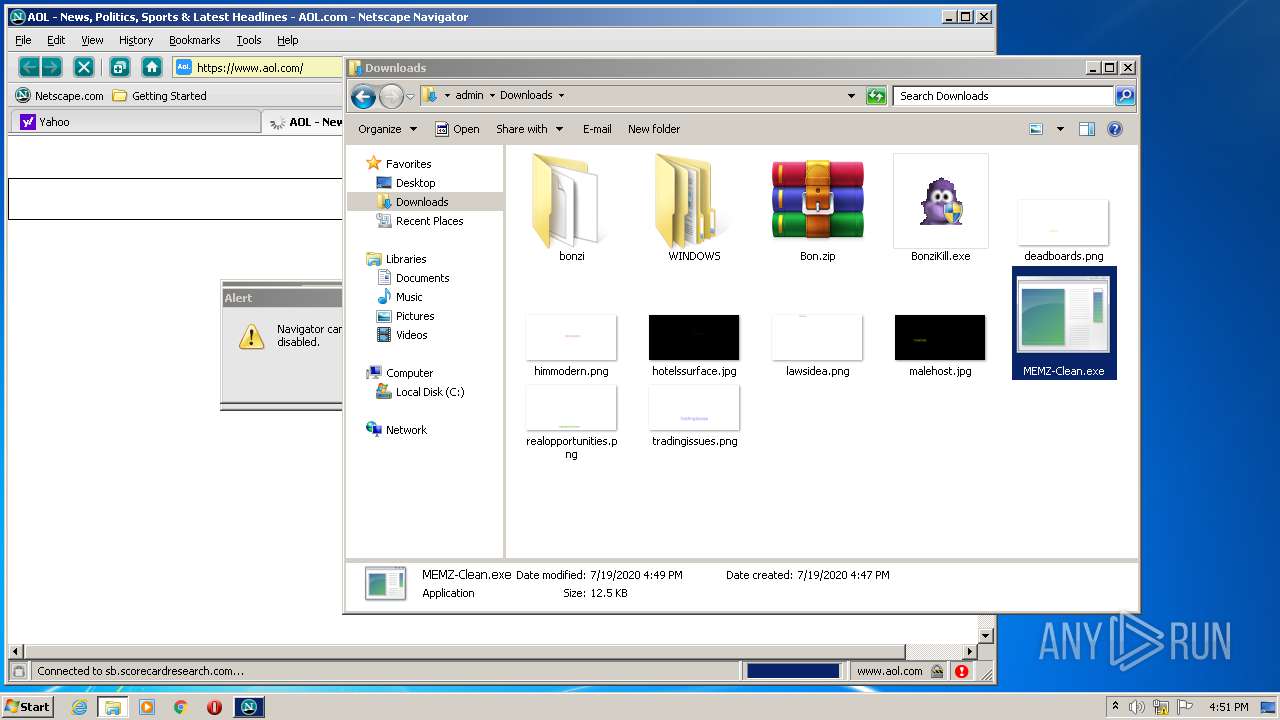Show hidden tray icons
The width and height of the screenshot is (1280, 720).
click(x=1115, y=707)
